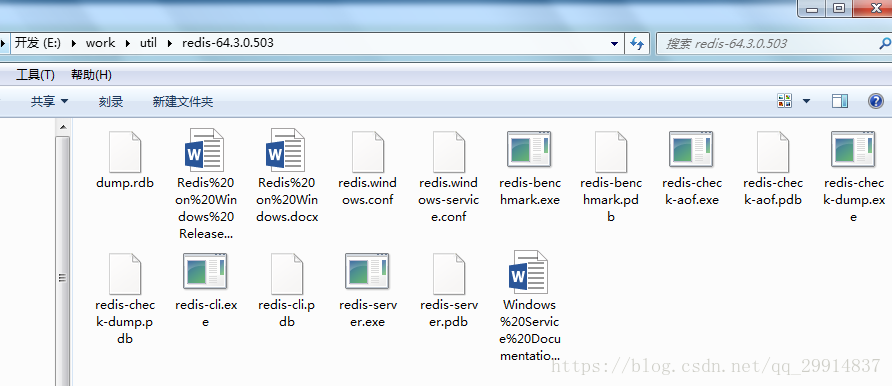This screenshot has width=892, height=386.
Task: Click the redis-check-aof.exe file name label
Action: click(x=692, y=192)
